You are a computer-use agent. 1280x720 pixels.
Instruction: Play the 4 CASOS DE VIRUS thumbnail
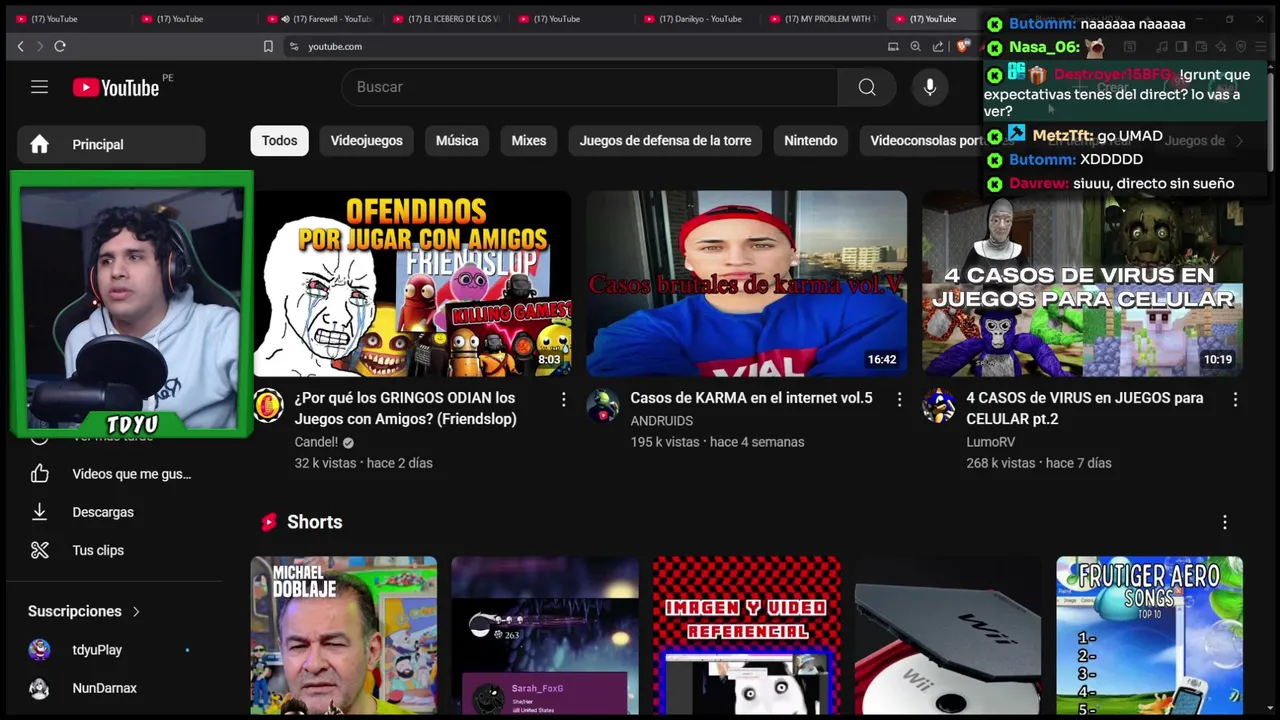1082,283
